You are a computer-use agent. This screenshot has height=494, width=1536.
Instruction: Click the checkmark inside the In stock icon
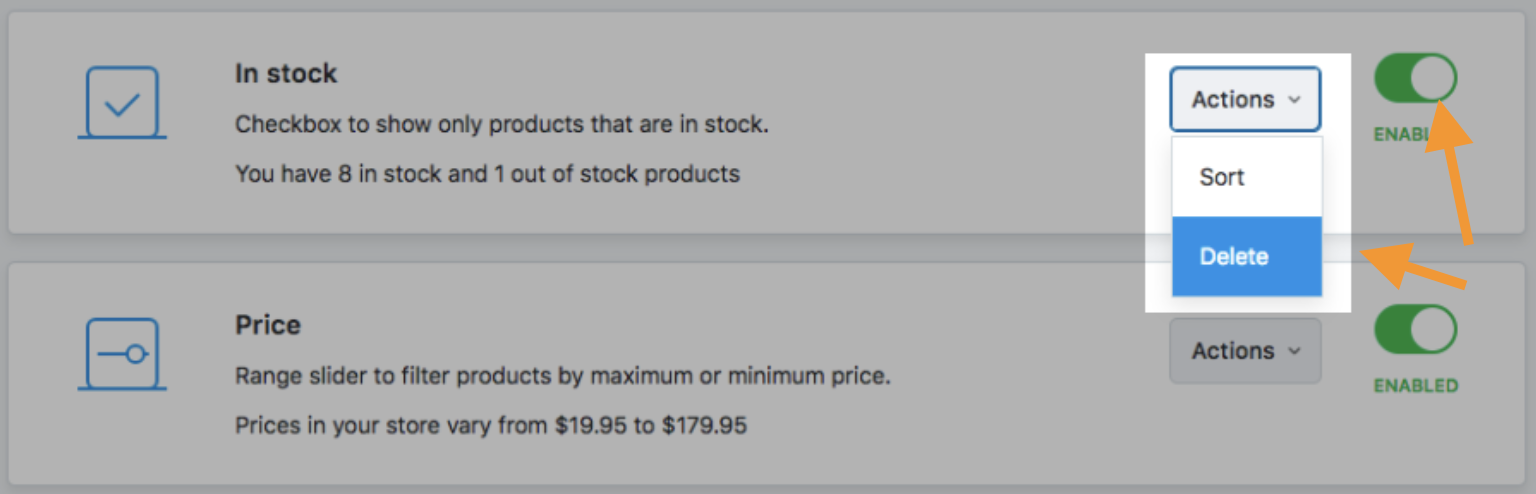pos(122,104)
